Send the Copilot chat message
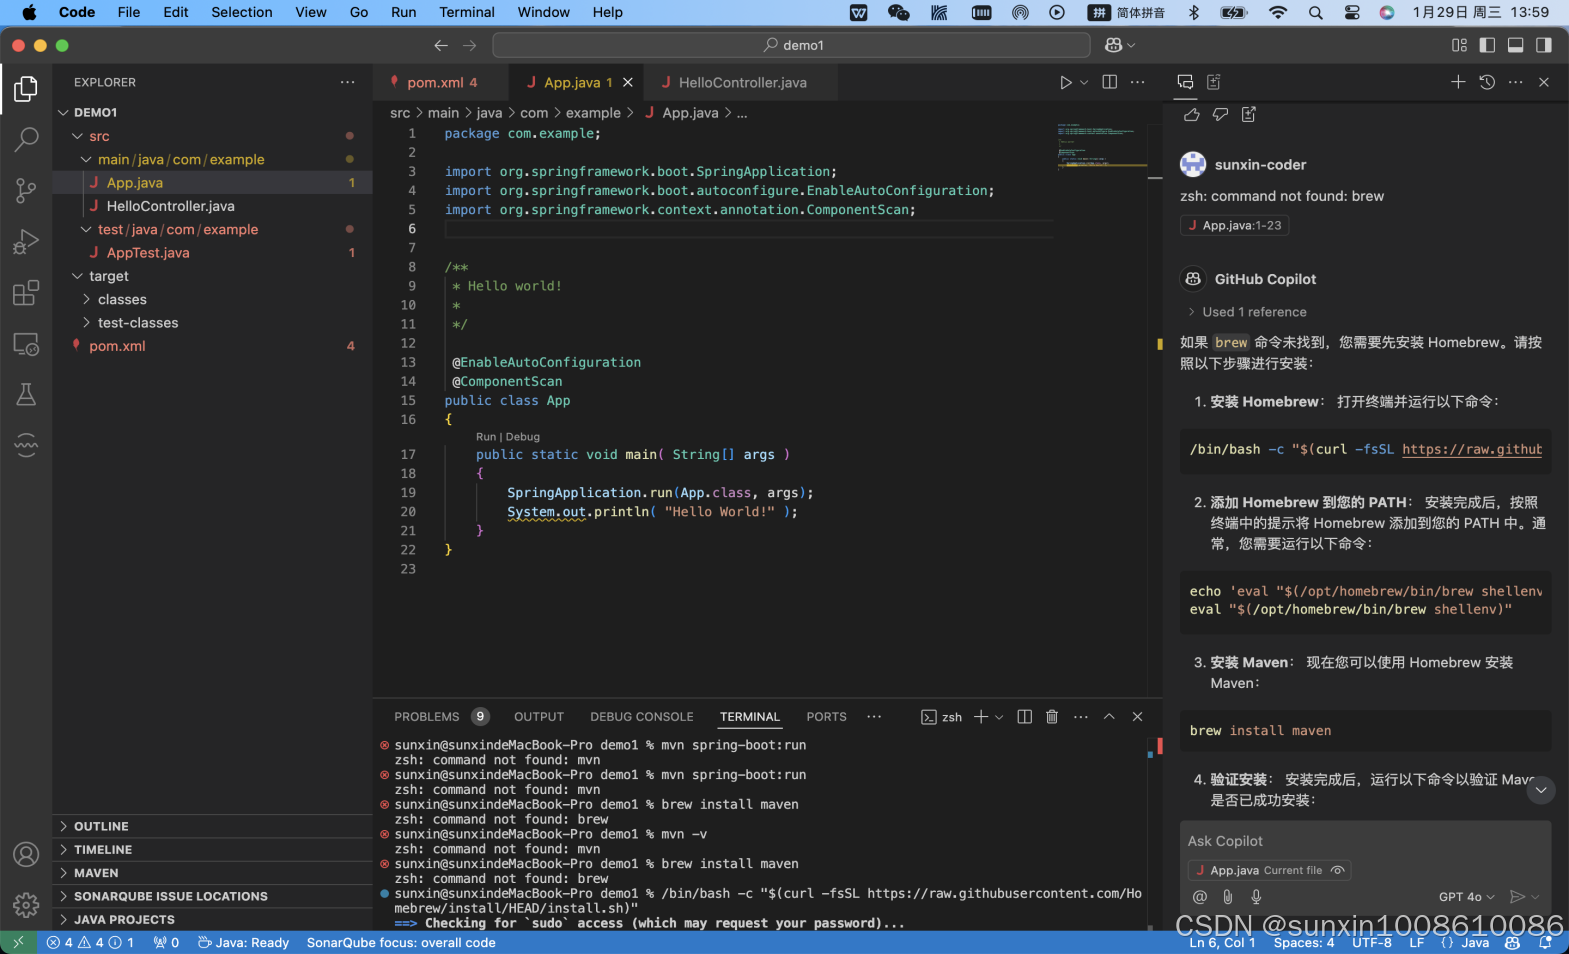This screenshot has height=954, width=1569. pyautogui.click(x=1517, y=897)
